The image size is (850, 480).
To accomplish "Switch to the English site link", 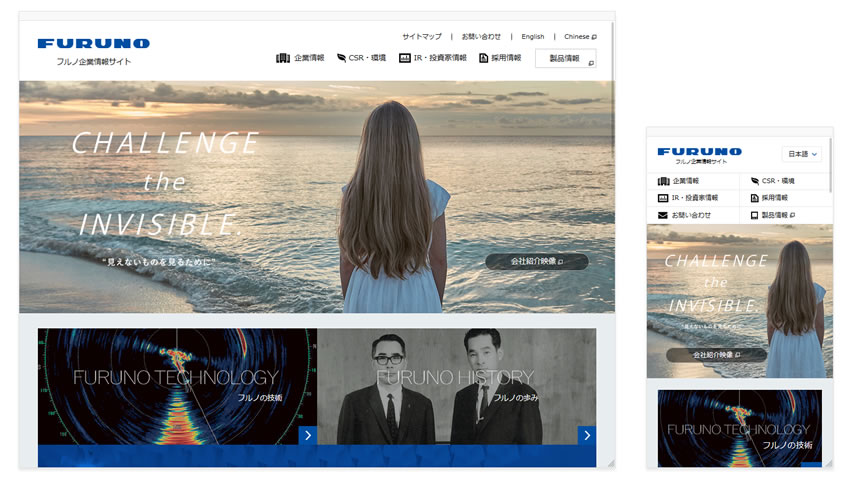I will pyautogui.click(x=532, y=37).
